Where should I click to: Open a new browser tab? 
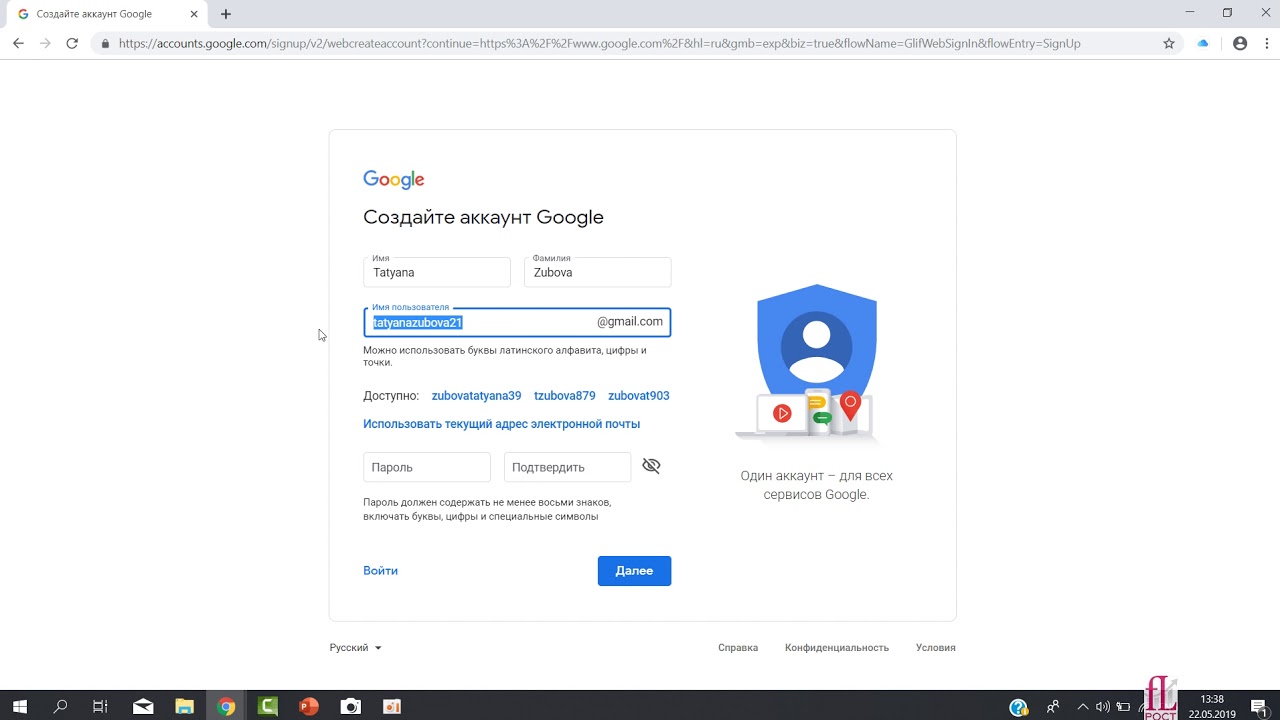coord(226,14)
